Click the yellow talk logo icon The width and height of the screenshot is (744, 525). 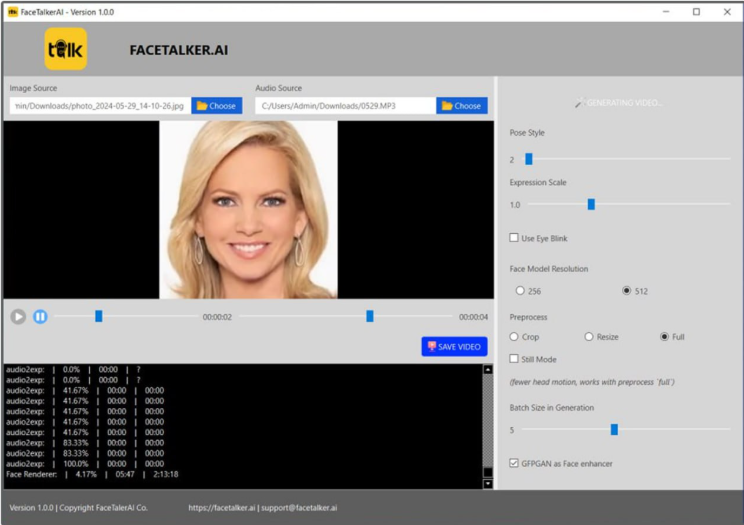[66, 49]
